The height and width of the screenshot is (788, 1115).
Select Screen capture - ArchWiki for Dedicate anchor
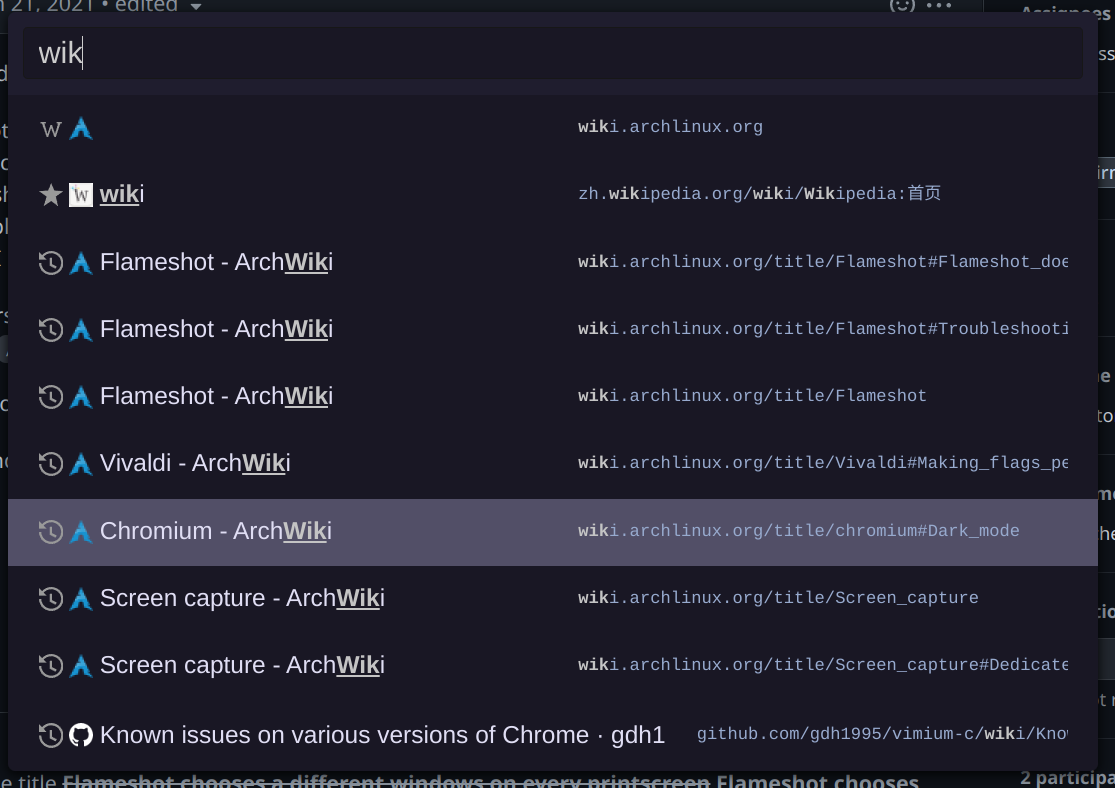tap(242, 665)
